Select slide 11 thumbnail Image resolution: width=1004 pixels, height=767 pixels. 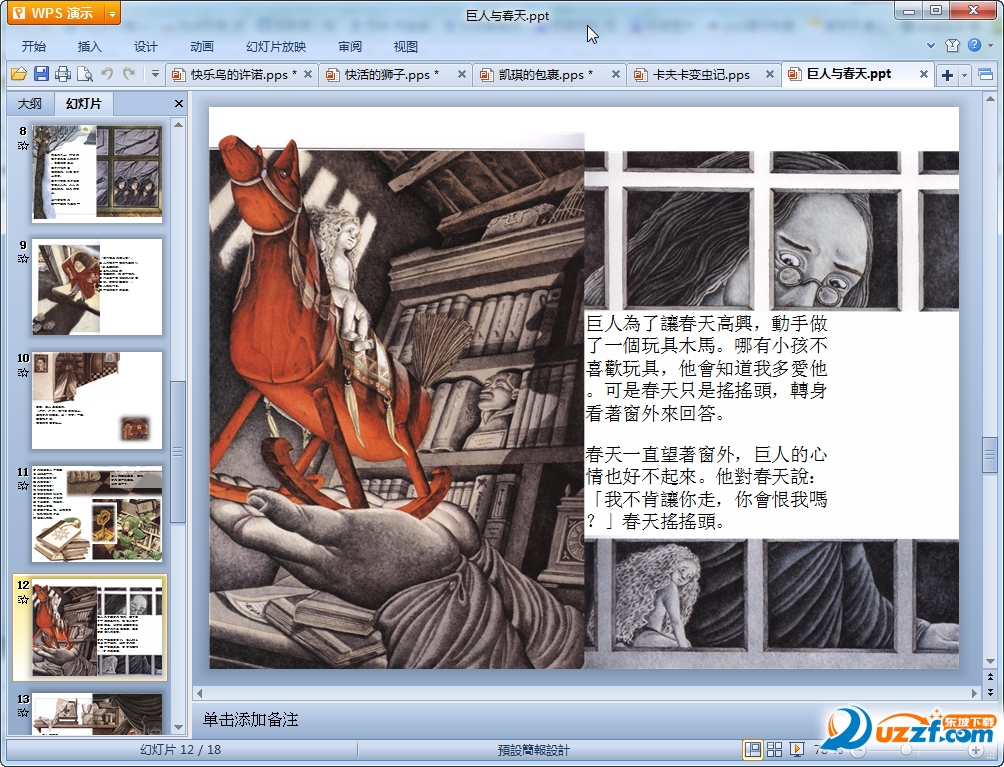click(x=97, y=513)
